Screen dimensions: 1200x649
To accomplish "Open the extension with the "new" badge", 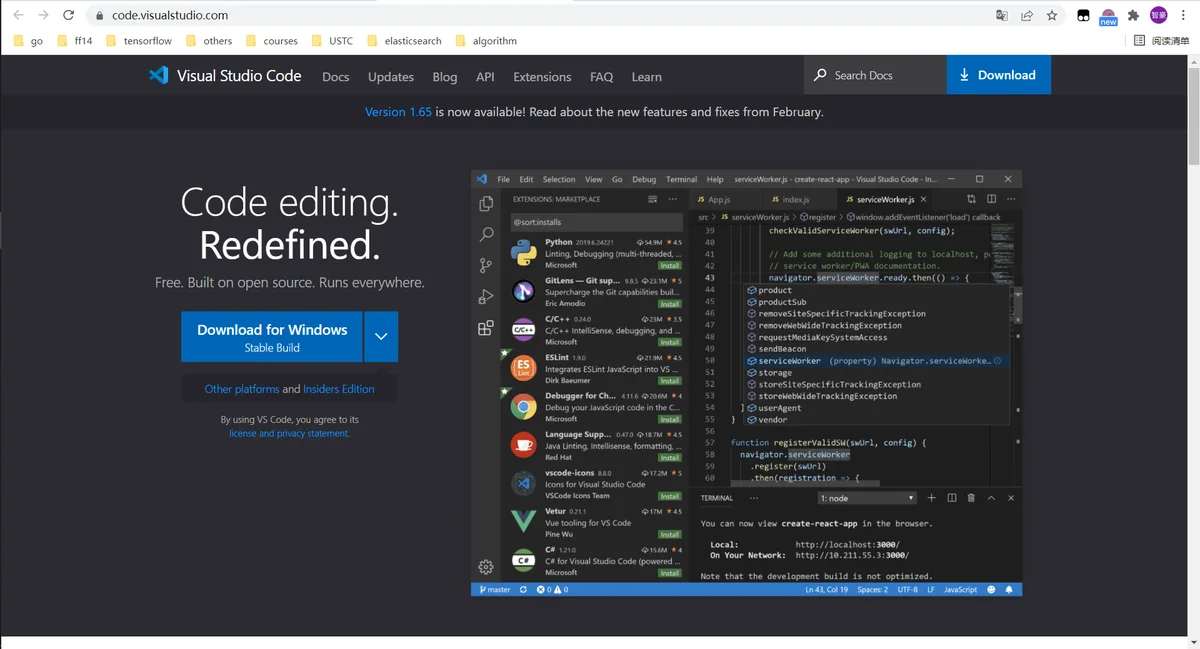I will pos(1108,17).
